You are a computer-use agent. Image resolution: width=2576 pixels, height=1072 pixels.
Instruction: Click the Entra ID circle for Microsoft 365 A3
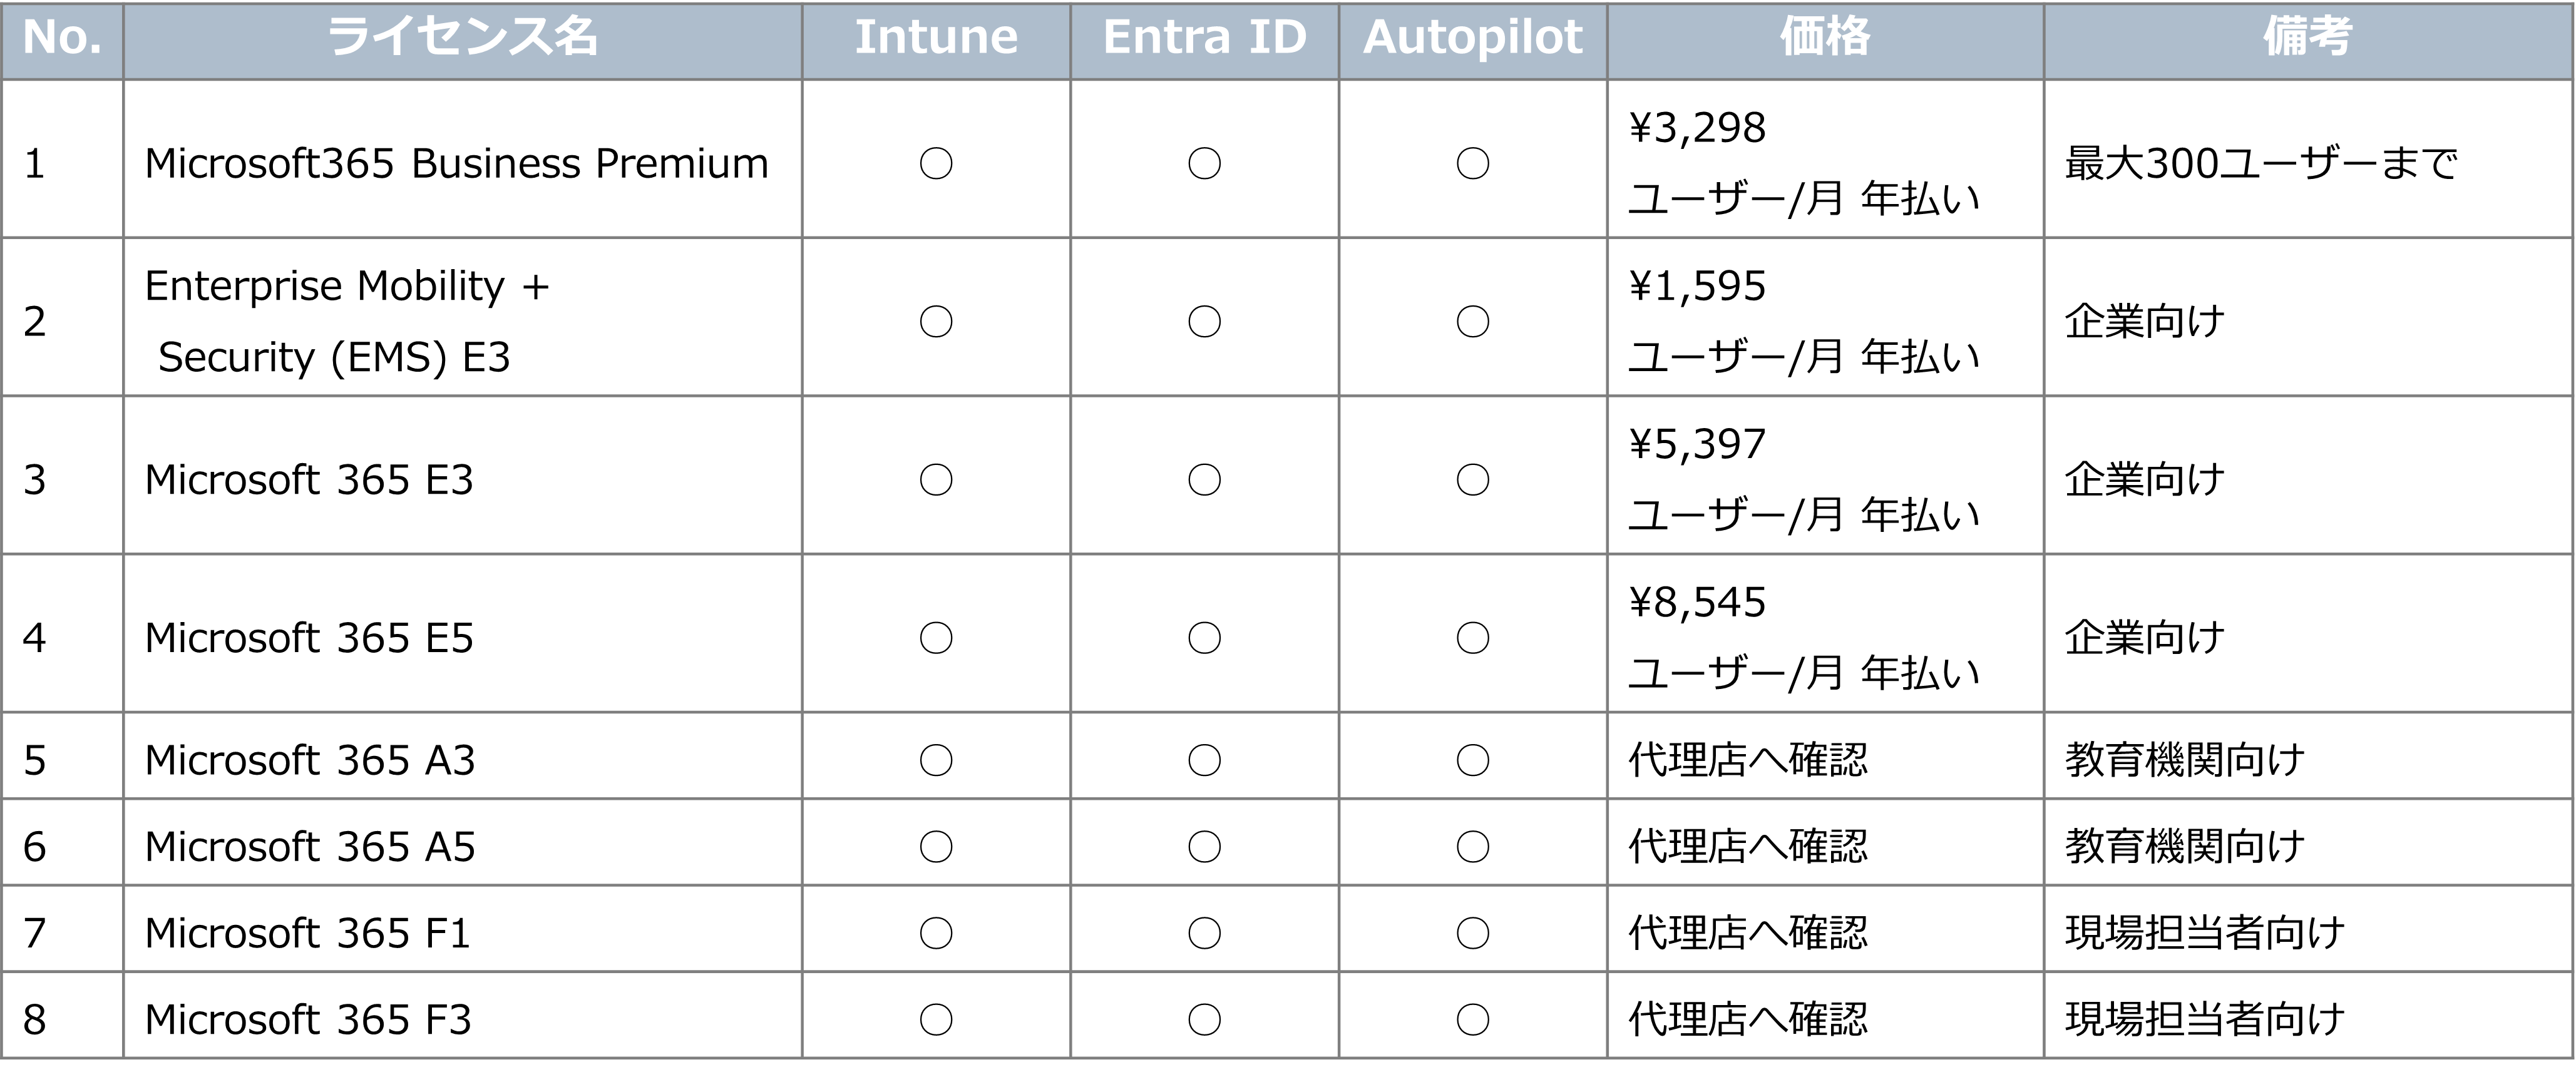click(x=1204, y=760)
